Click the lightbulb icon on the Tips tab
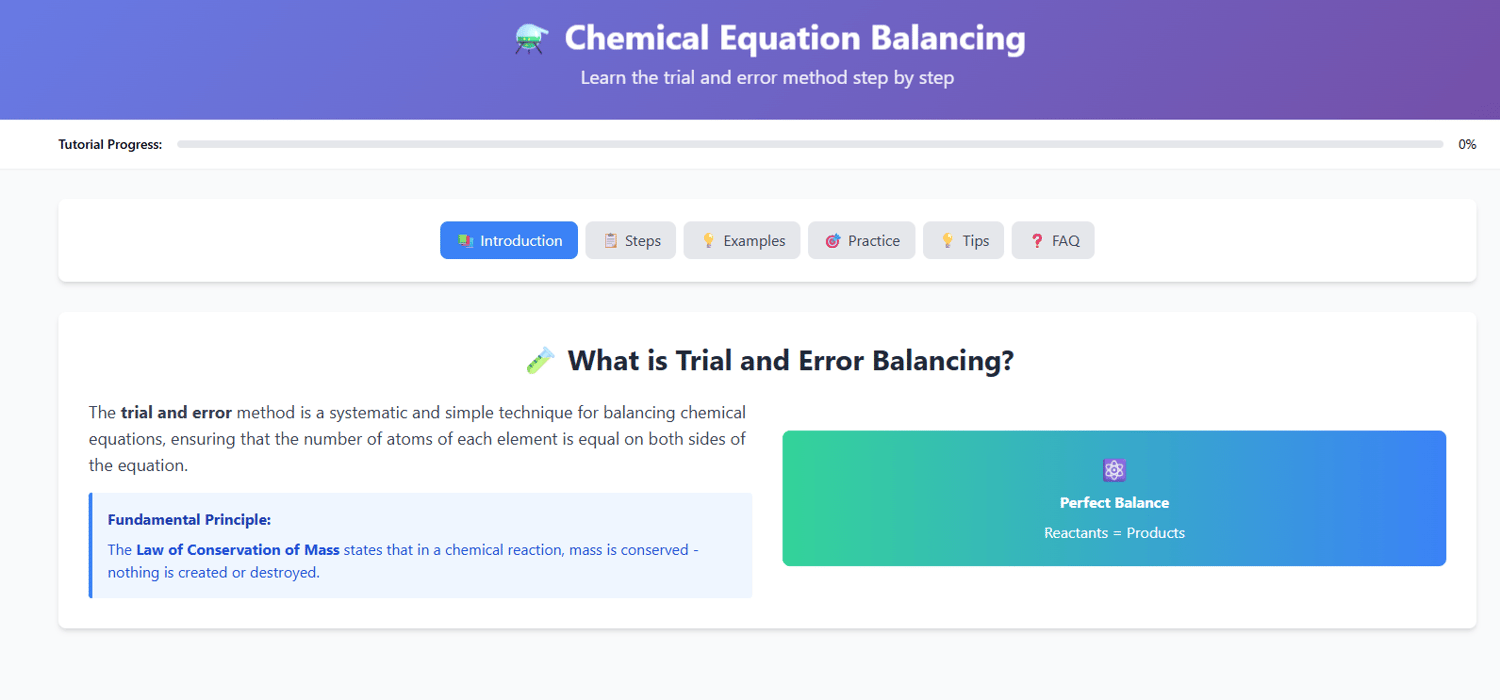This screenshot has height=700, width=1500. [947, 241]
